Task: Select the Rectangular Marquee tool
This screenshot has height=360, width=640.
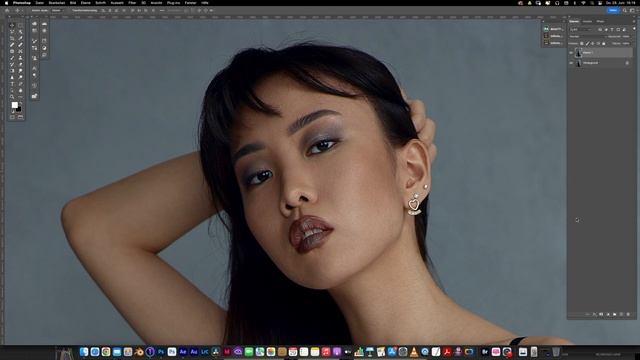Action: tap(20, 25)
